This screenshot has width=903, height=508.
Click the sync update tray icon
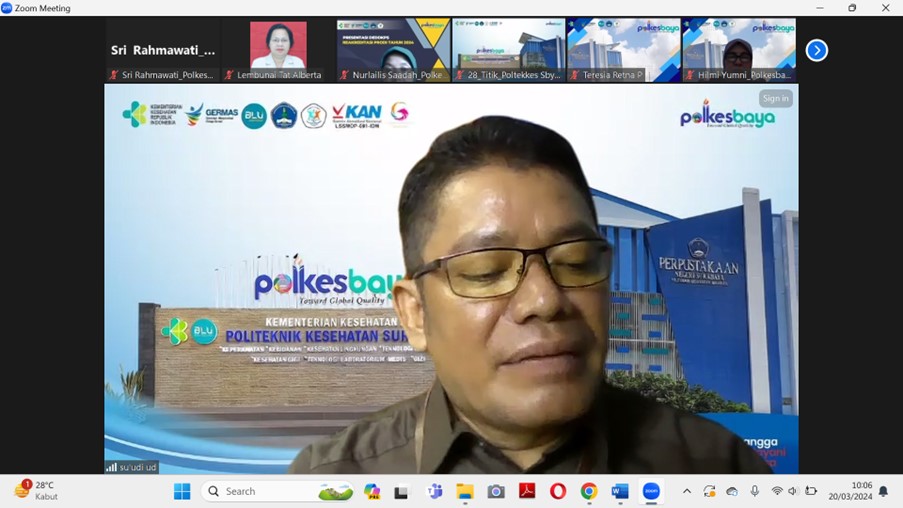(710, 491)
